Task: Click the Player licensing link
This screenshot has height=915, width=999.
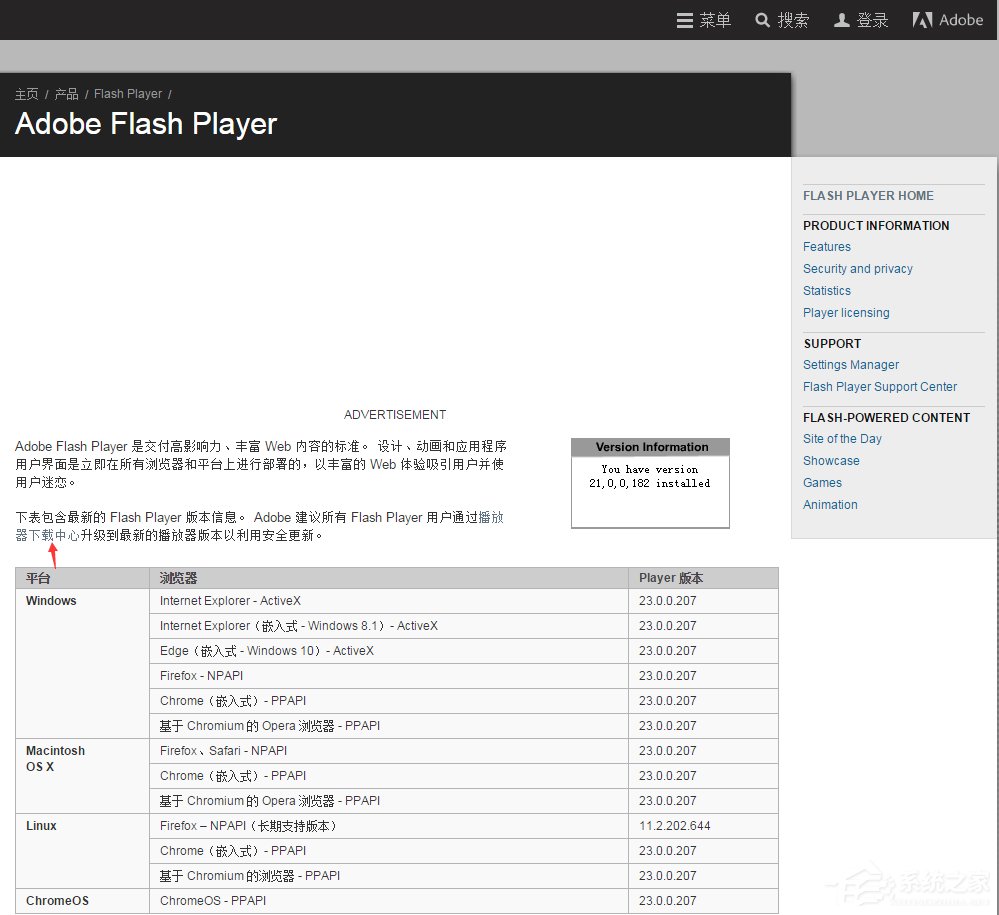Action: click(846, 312)
